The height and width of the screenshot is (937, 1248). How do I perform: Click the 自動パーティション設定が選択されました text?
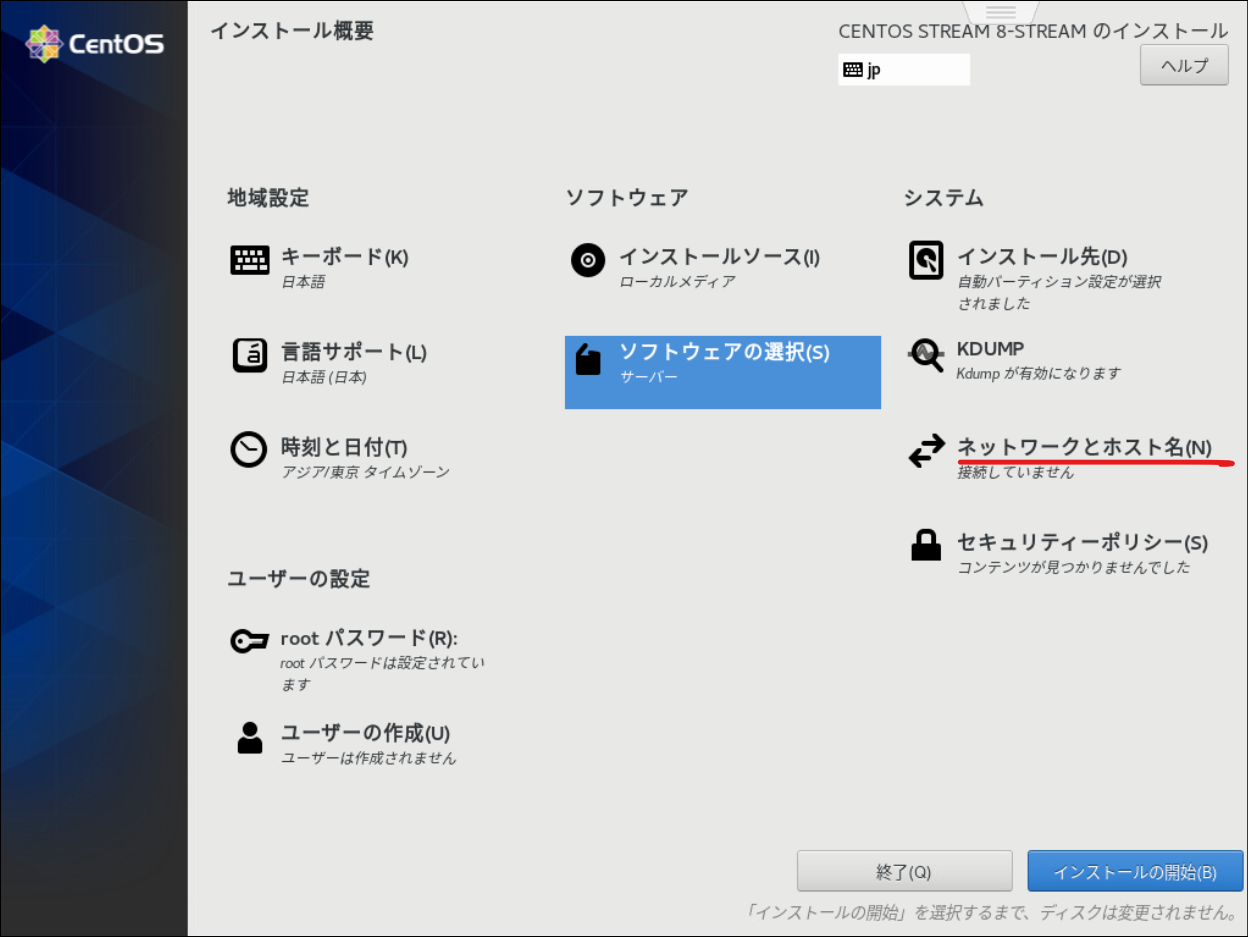click(1059, 292)
